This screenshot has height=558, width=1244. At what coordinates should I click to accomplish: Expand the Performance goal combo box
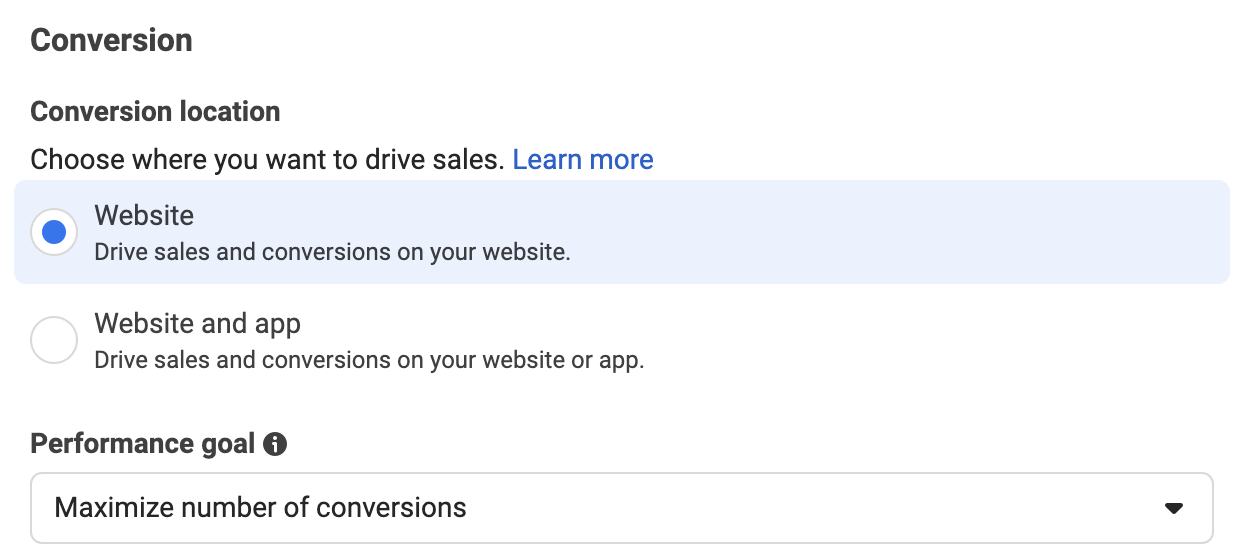(622, 508)
